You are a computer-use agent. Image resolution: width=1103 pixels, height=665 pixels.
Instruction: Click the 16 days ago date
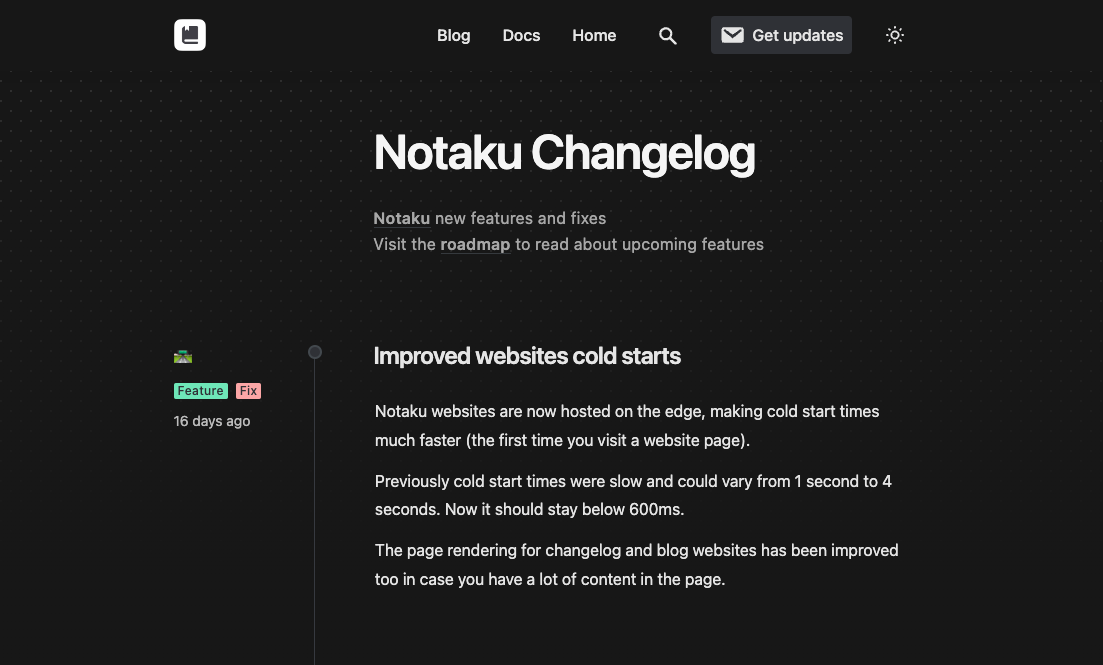(x=212, y=421)
